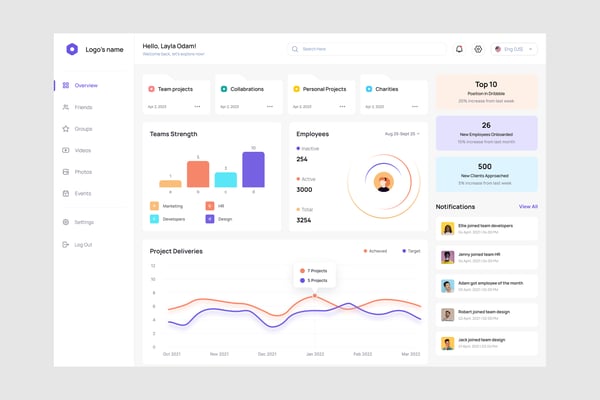Click the Active count 3000
600x400 pixels.
coord(304,189)
